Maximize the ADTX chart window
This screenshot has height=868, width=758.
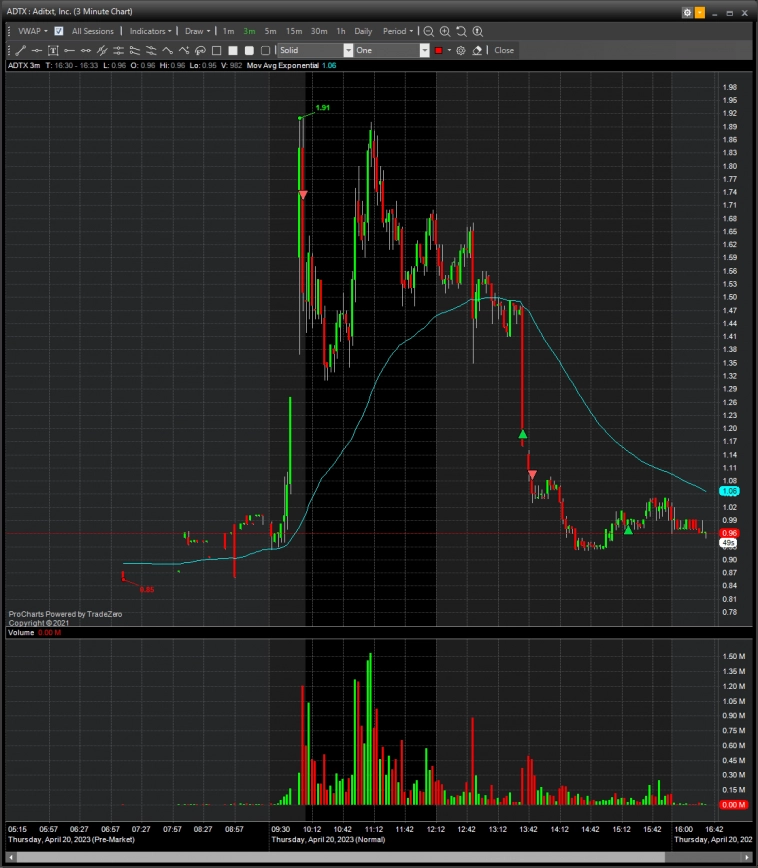730,13
